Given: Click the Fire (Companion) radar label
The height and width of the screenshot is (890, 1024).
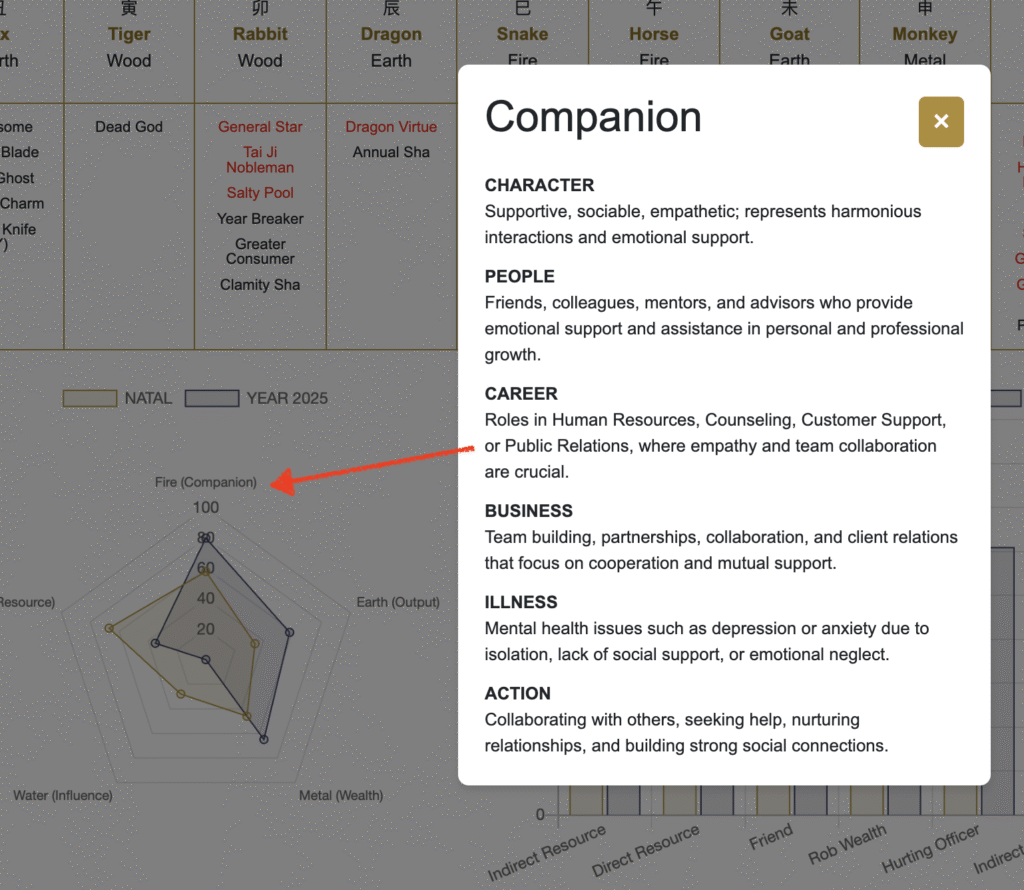Looking at the screenshot, I should pyautogui.click(x=206, y=482).
